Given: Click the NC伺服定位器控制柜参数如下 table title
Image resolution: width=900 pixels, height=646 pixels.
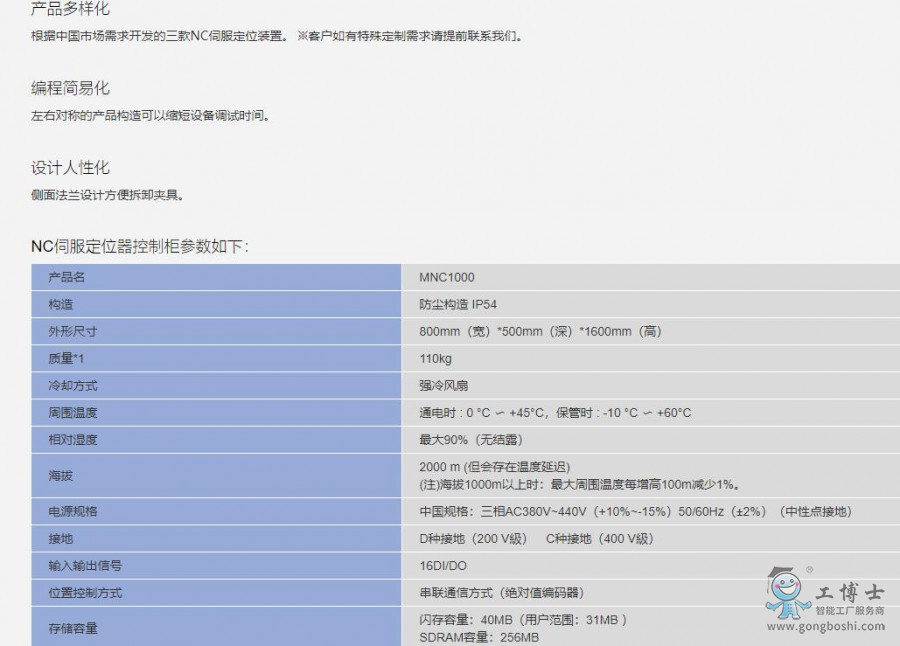Looking at the screenshot, I should (139, 246).
